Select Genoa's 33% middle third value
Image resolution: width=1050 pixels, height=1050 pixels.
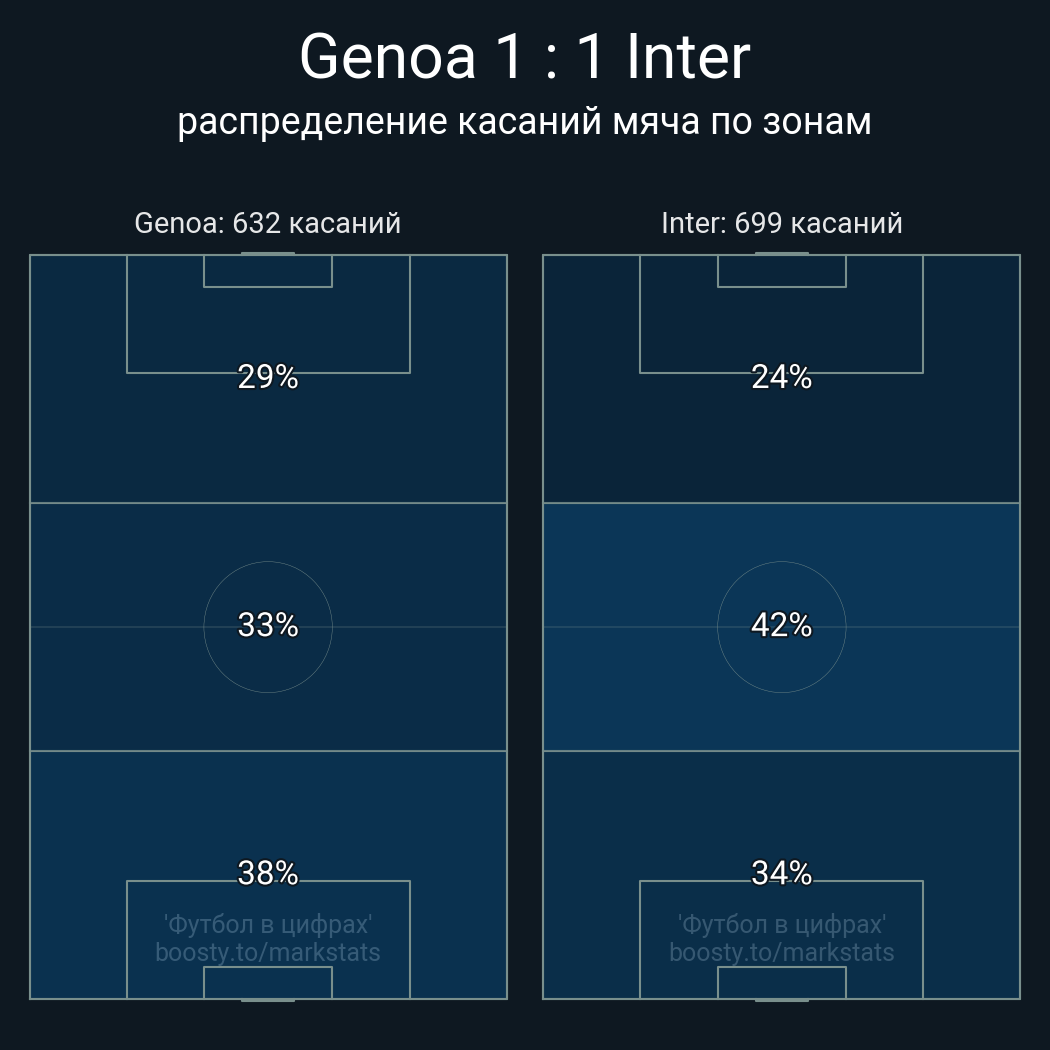click(268, 625)
